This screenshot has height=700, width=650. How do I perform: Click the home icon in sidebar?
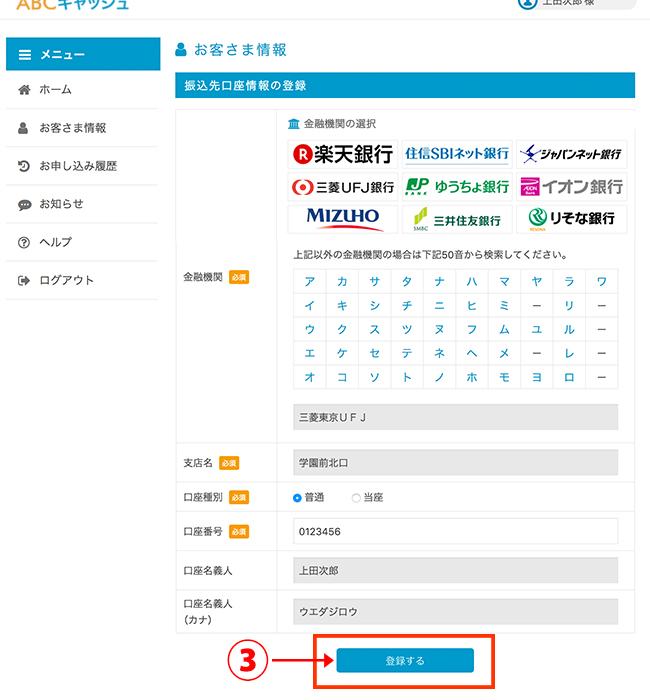pos(24,90)
